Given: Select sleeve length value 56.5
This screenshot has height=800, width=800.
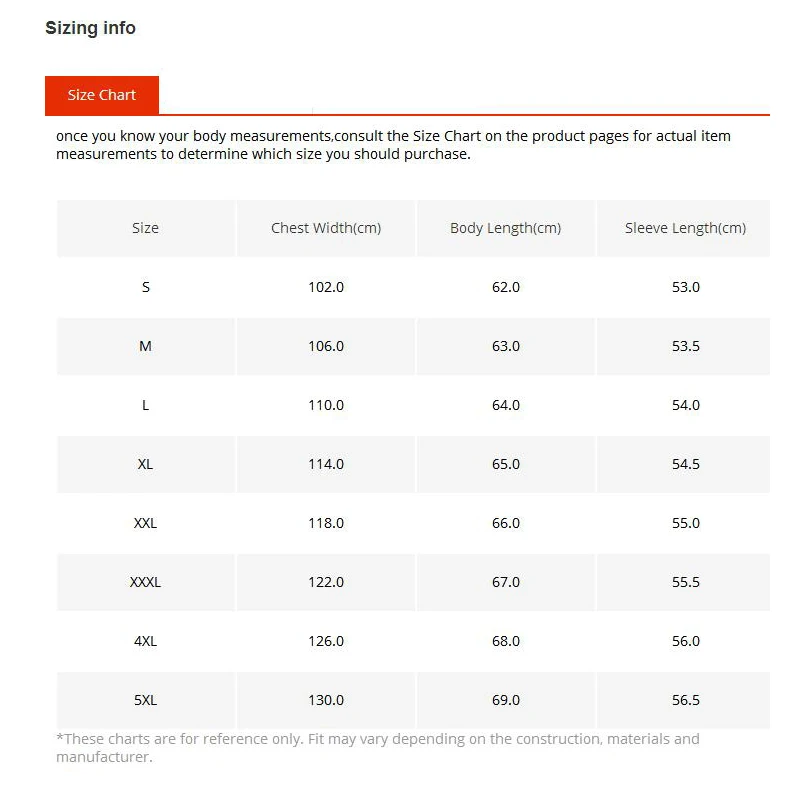Looking at the screenshot, I should click(x=686, y=700).
